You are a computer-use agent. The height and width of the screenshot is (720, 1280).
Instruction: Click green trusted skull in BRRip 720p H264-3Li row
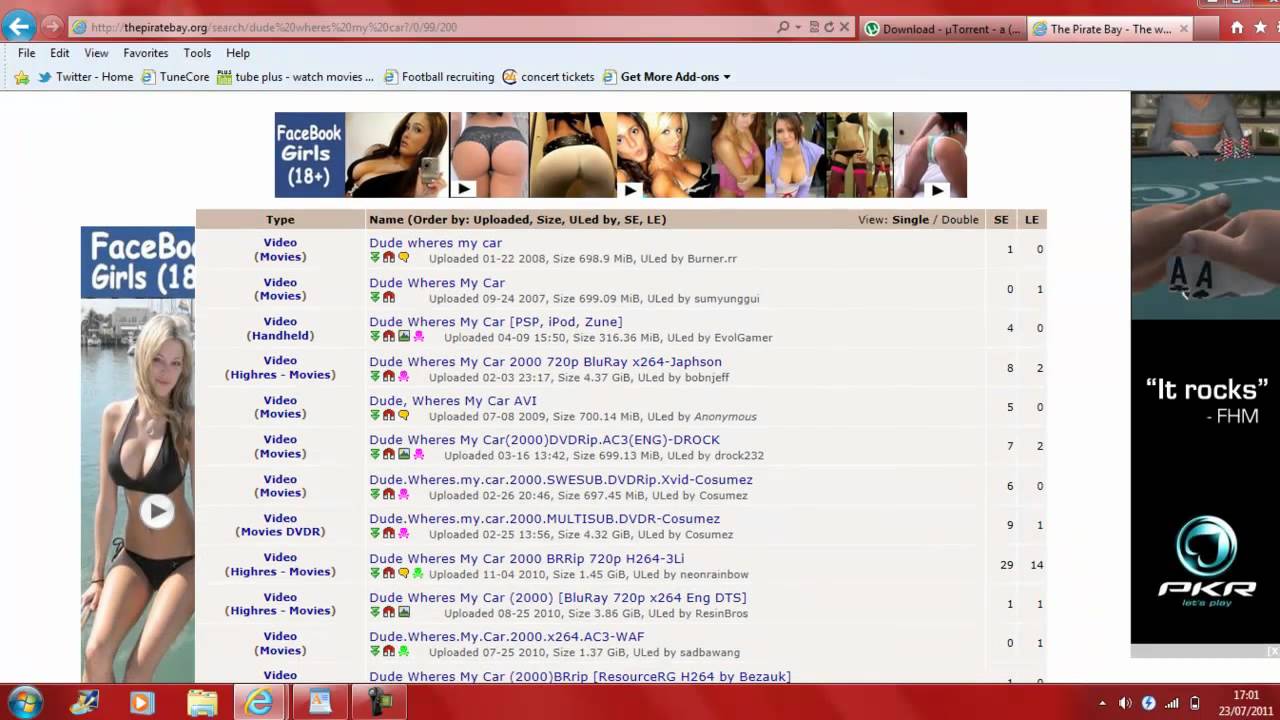point(419,573)
